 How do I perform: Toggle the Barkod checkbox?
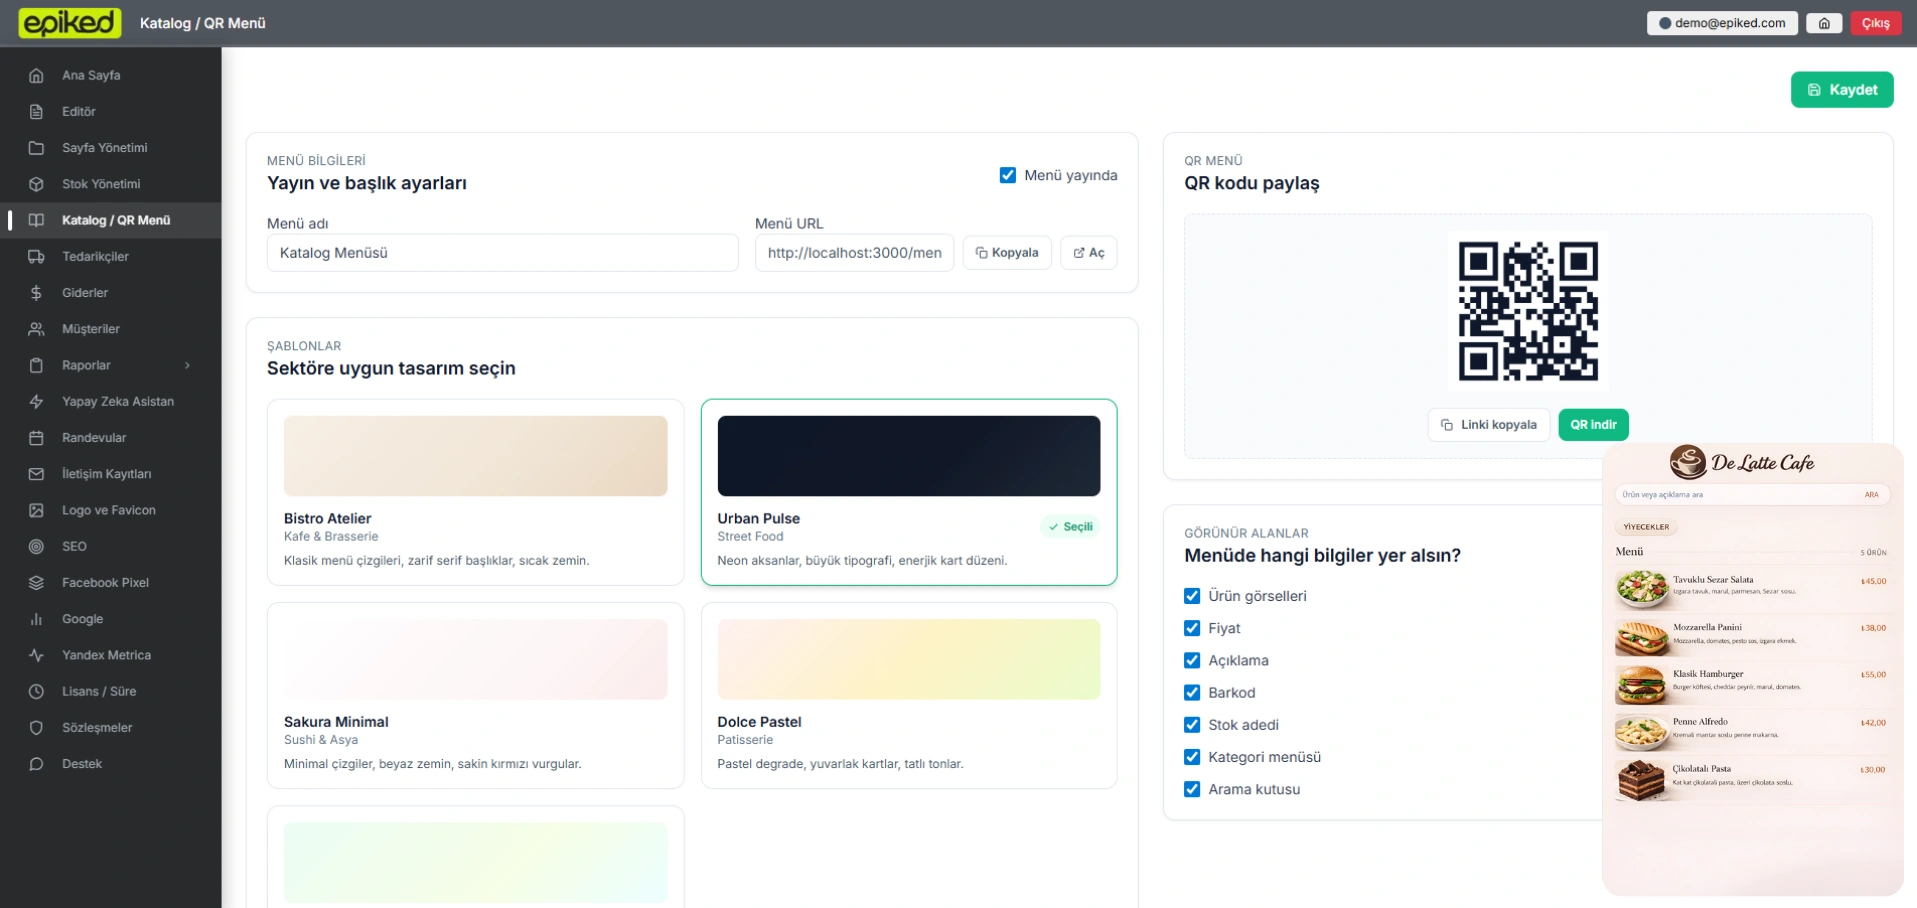1192,693
